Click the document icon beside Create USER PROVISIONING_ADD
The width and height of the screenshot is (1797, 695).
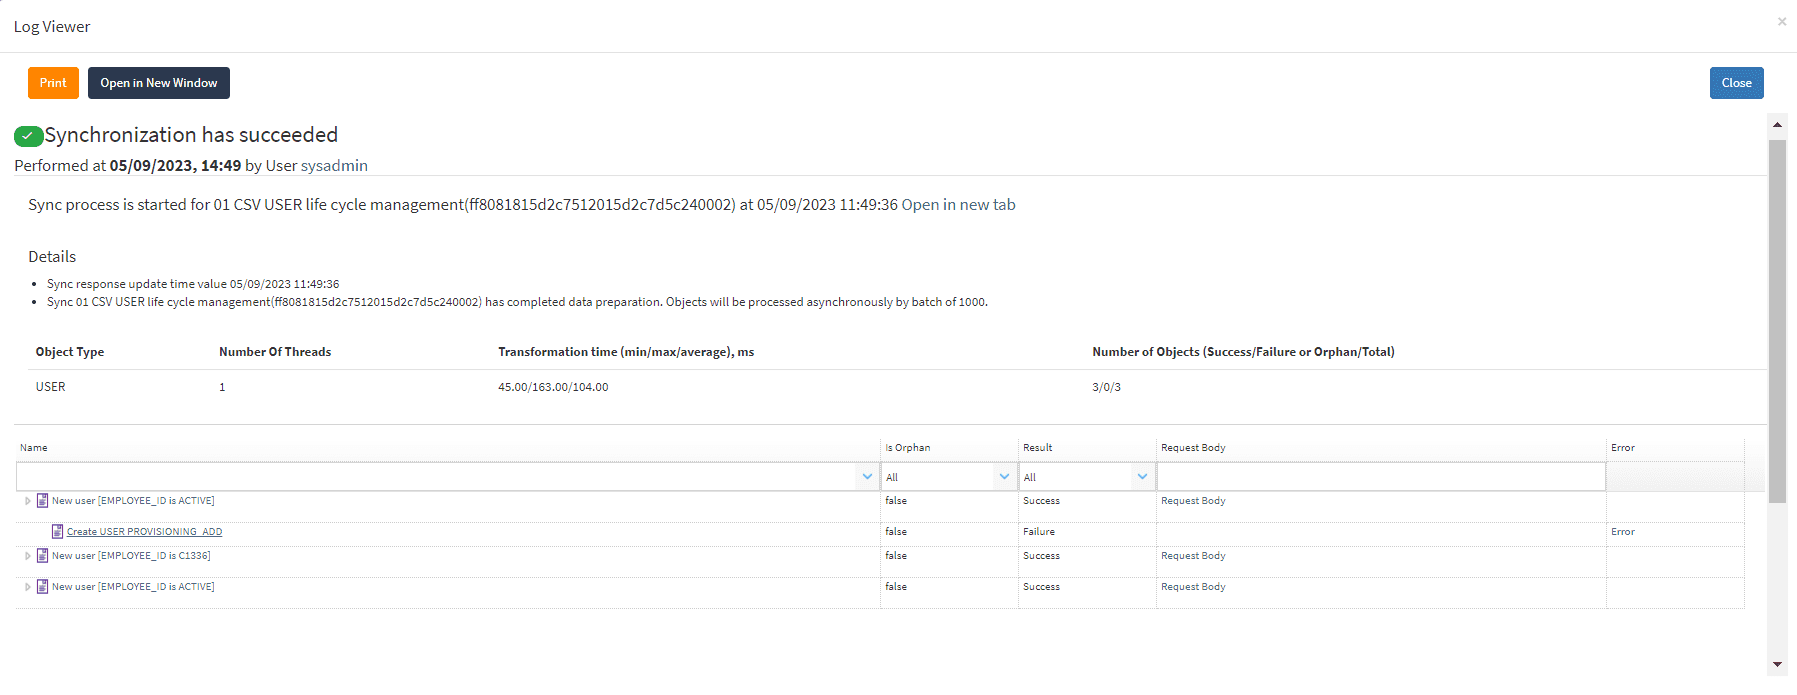click(57, 532)
